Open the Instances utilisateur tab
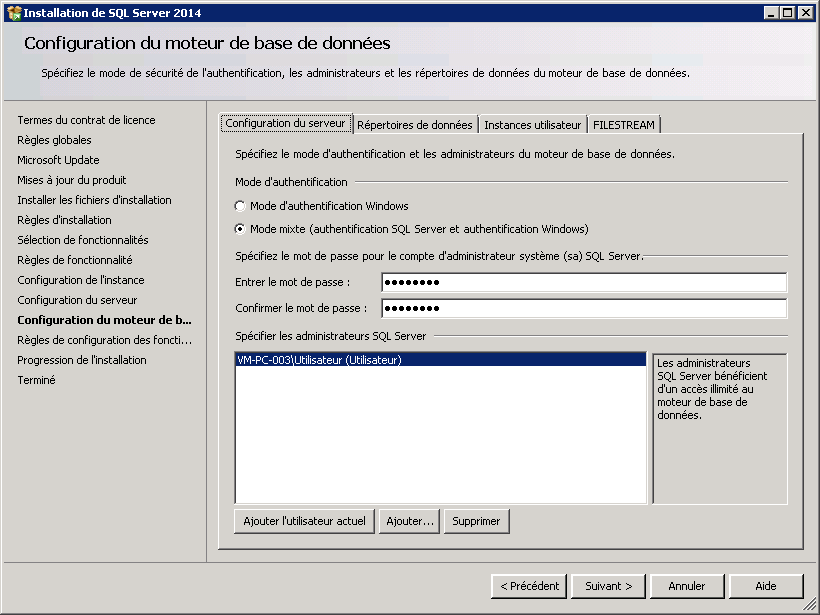820x615 pixels. [532, 125]
